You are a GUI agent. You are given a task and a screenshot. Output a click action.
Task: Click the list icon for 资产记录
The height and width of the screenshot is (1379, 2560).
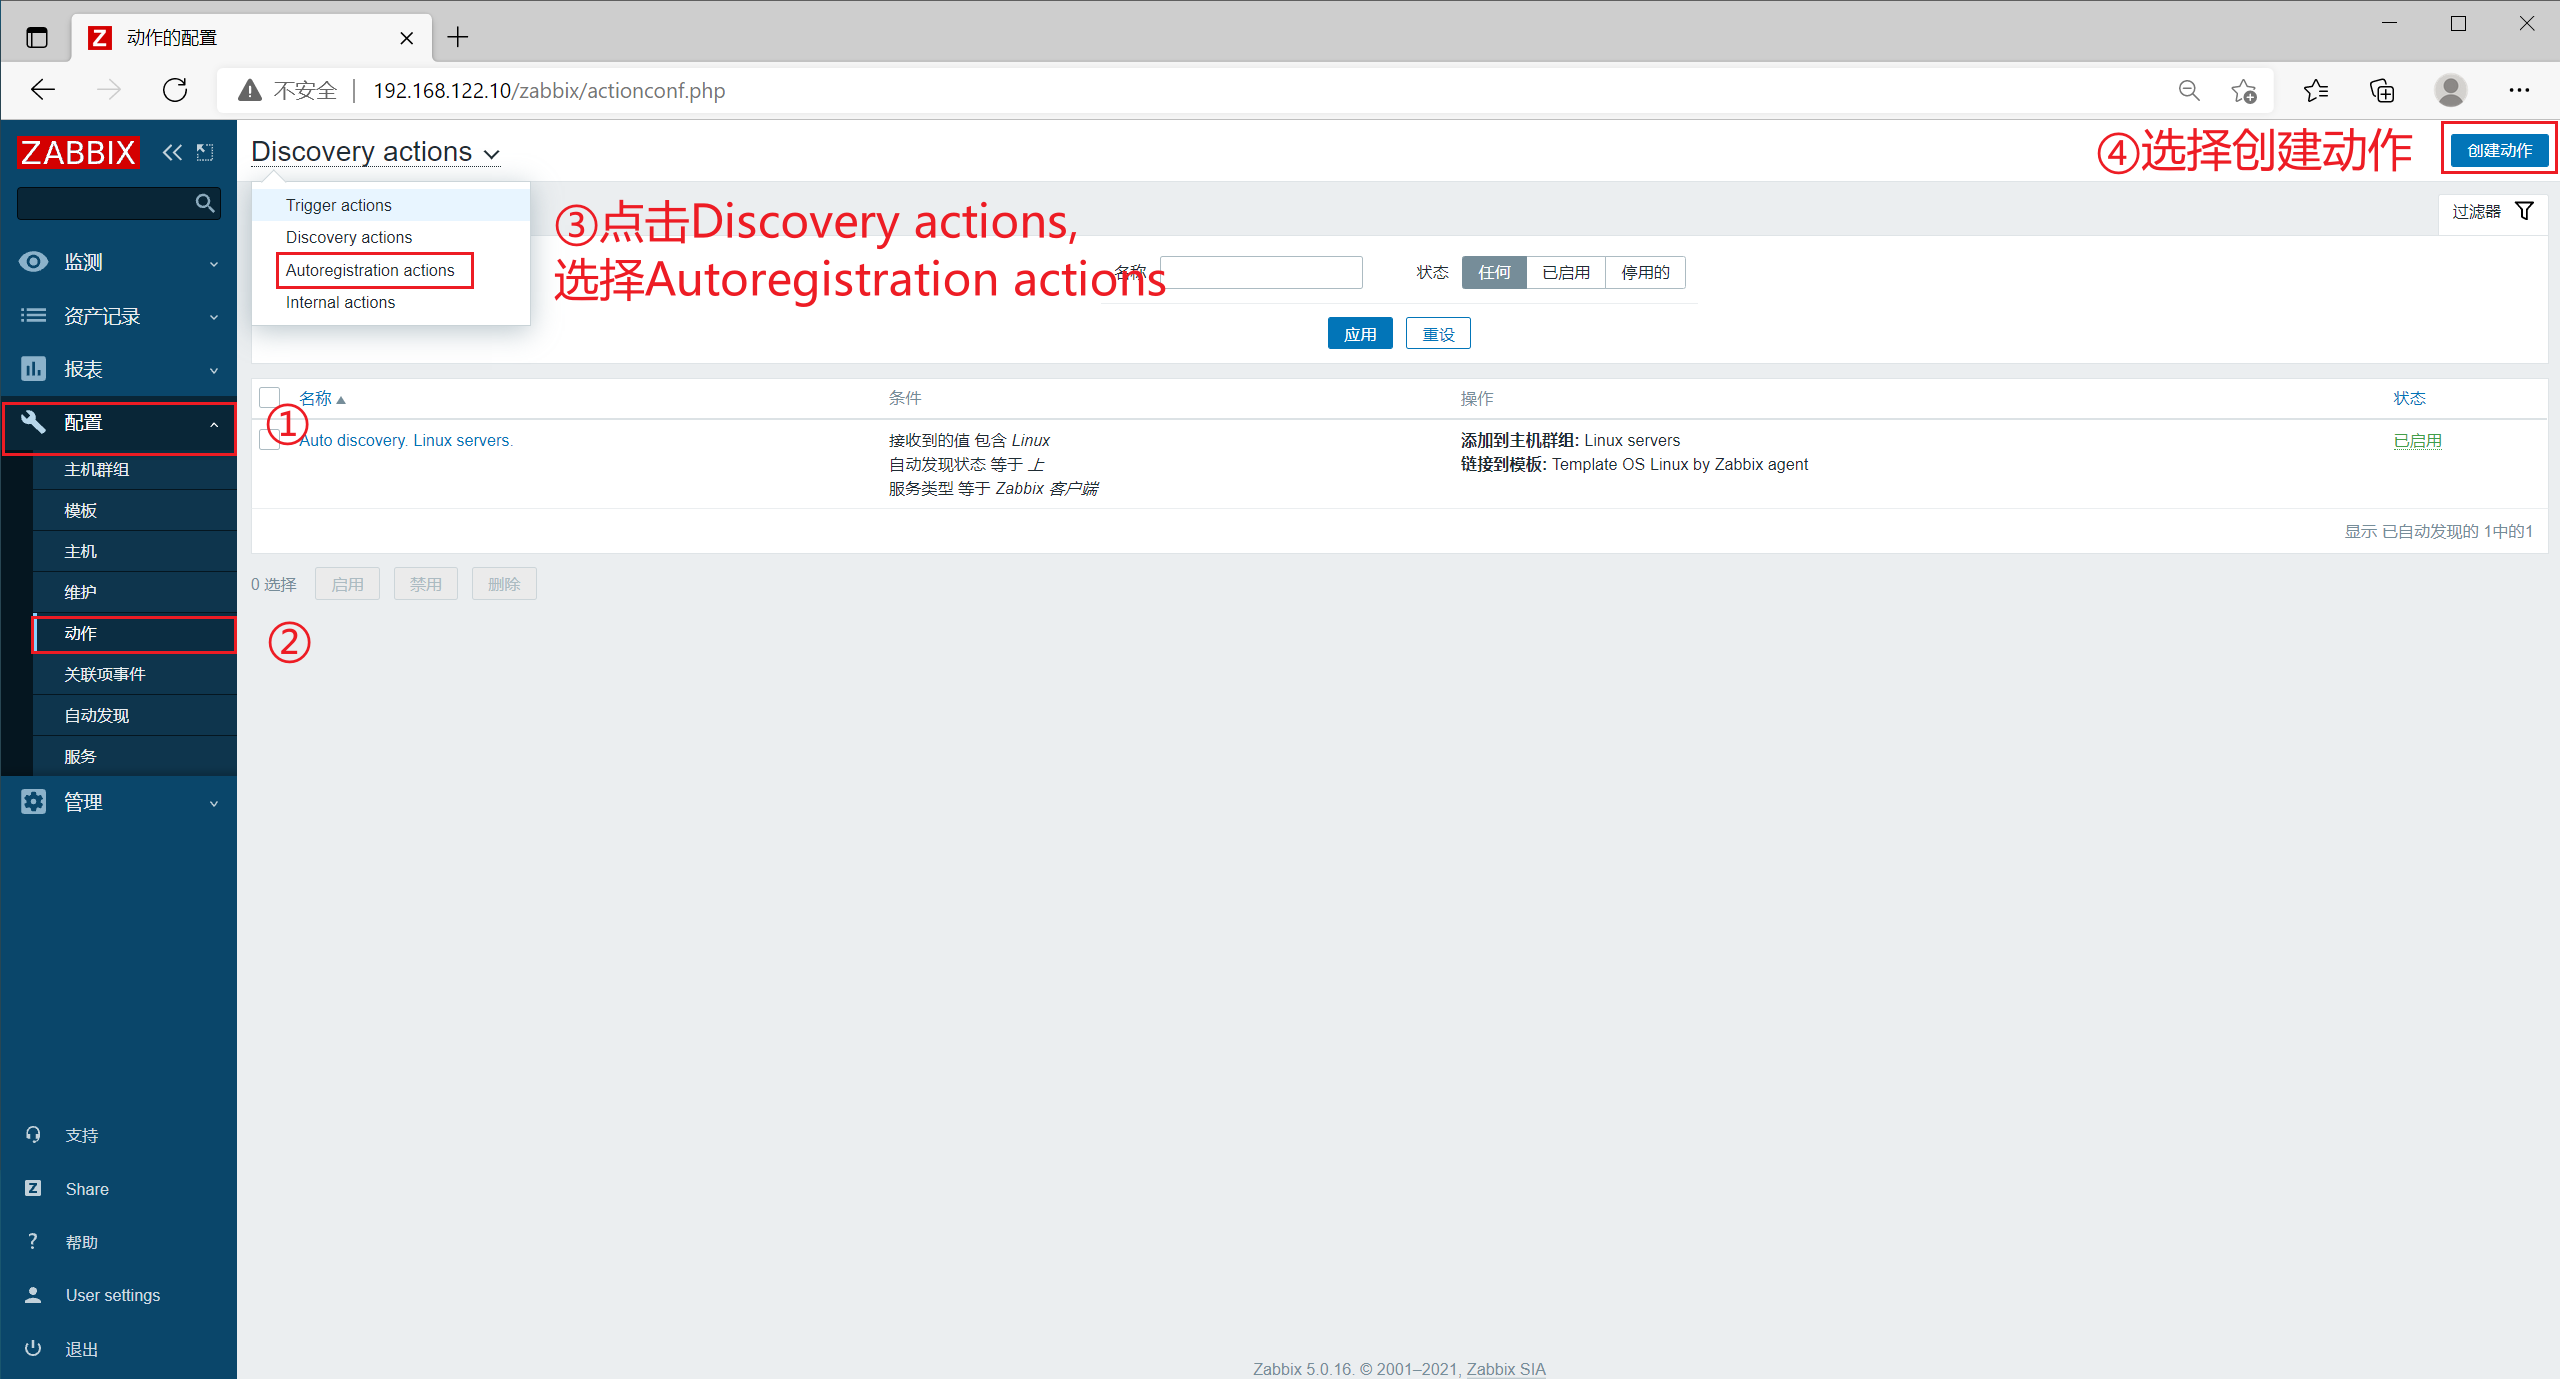point(33,316)
